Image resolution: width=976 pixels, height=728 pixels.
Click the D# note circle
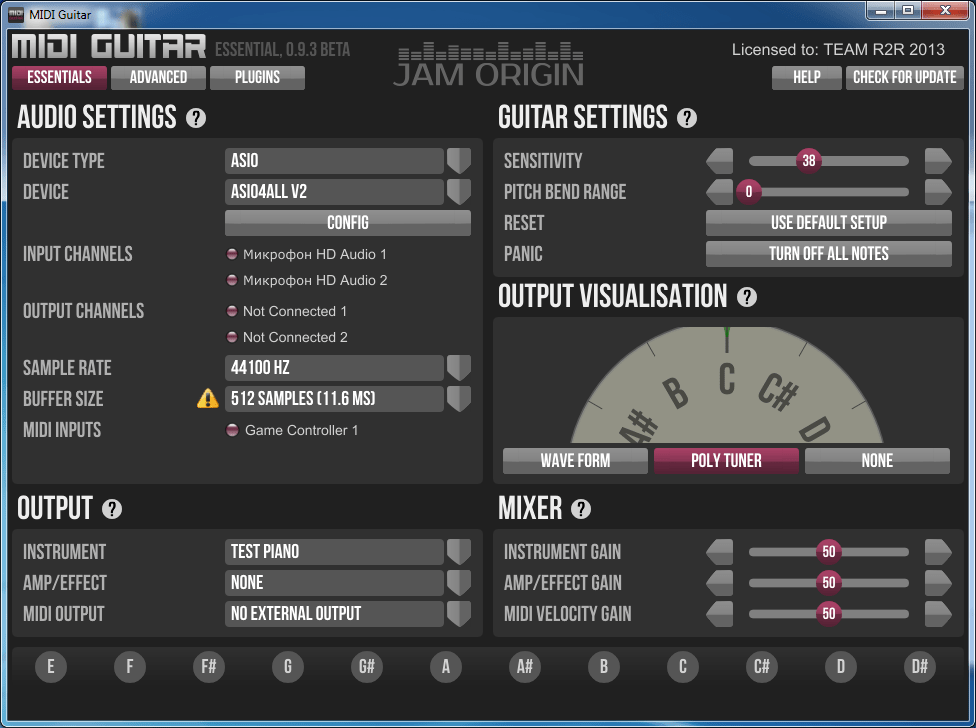(919, 667)
